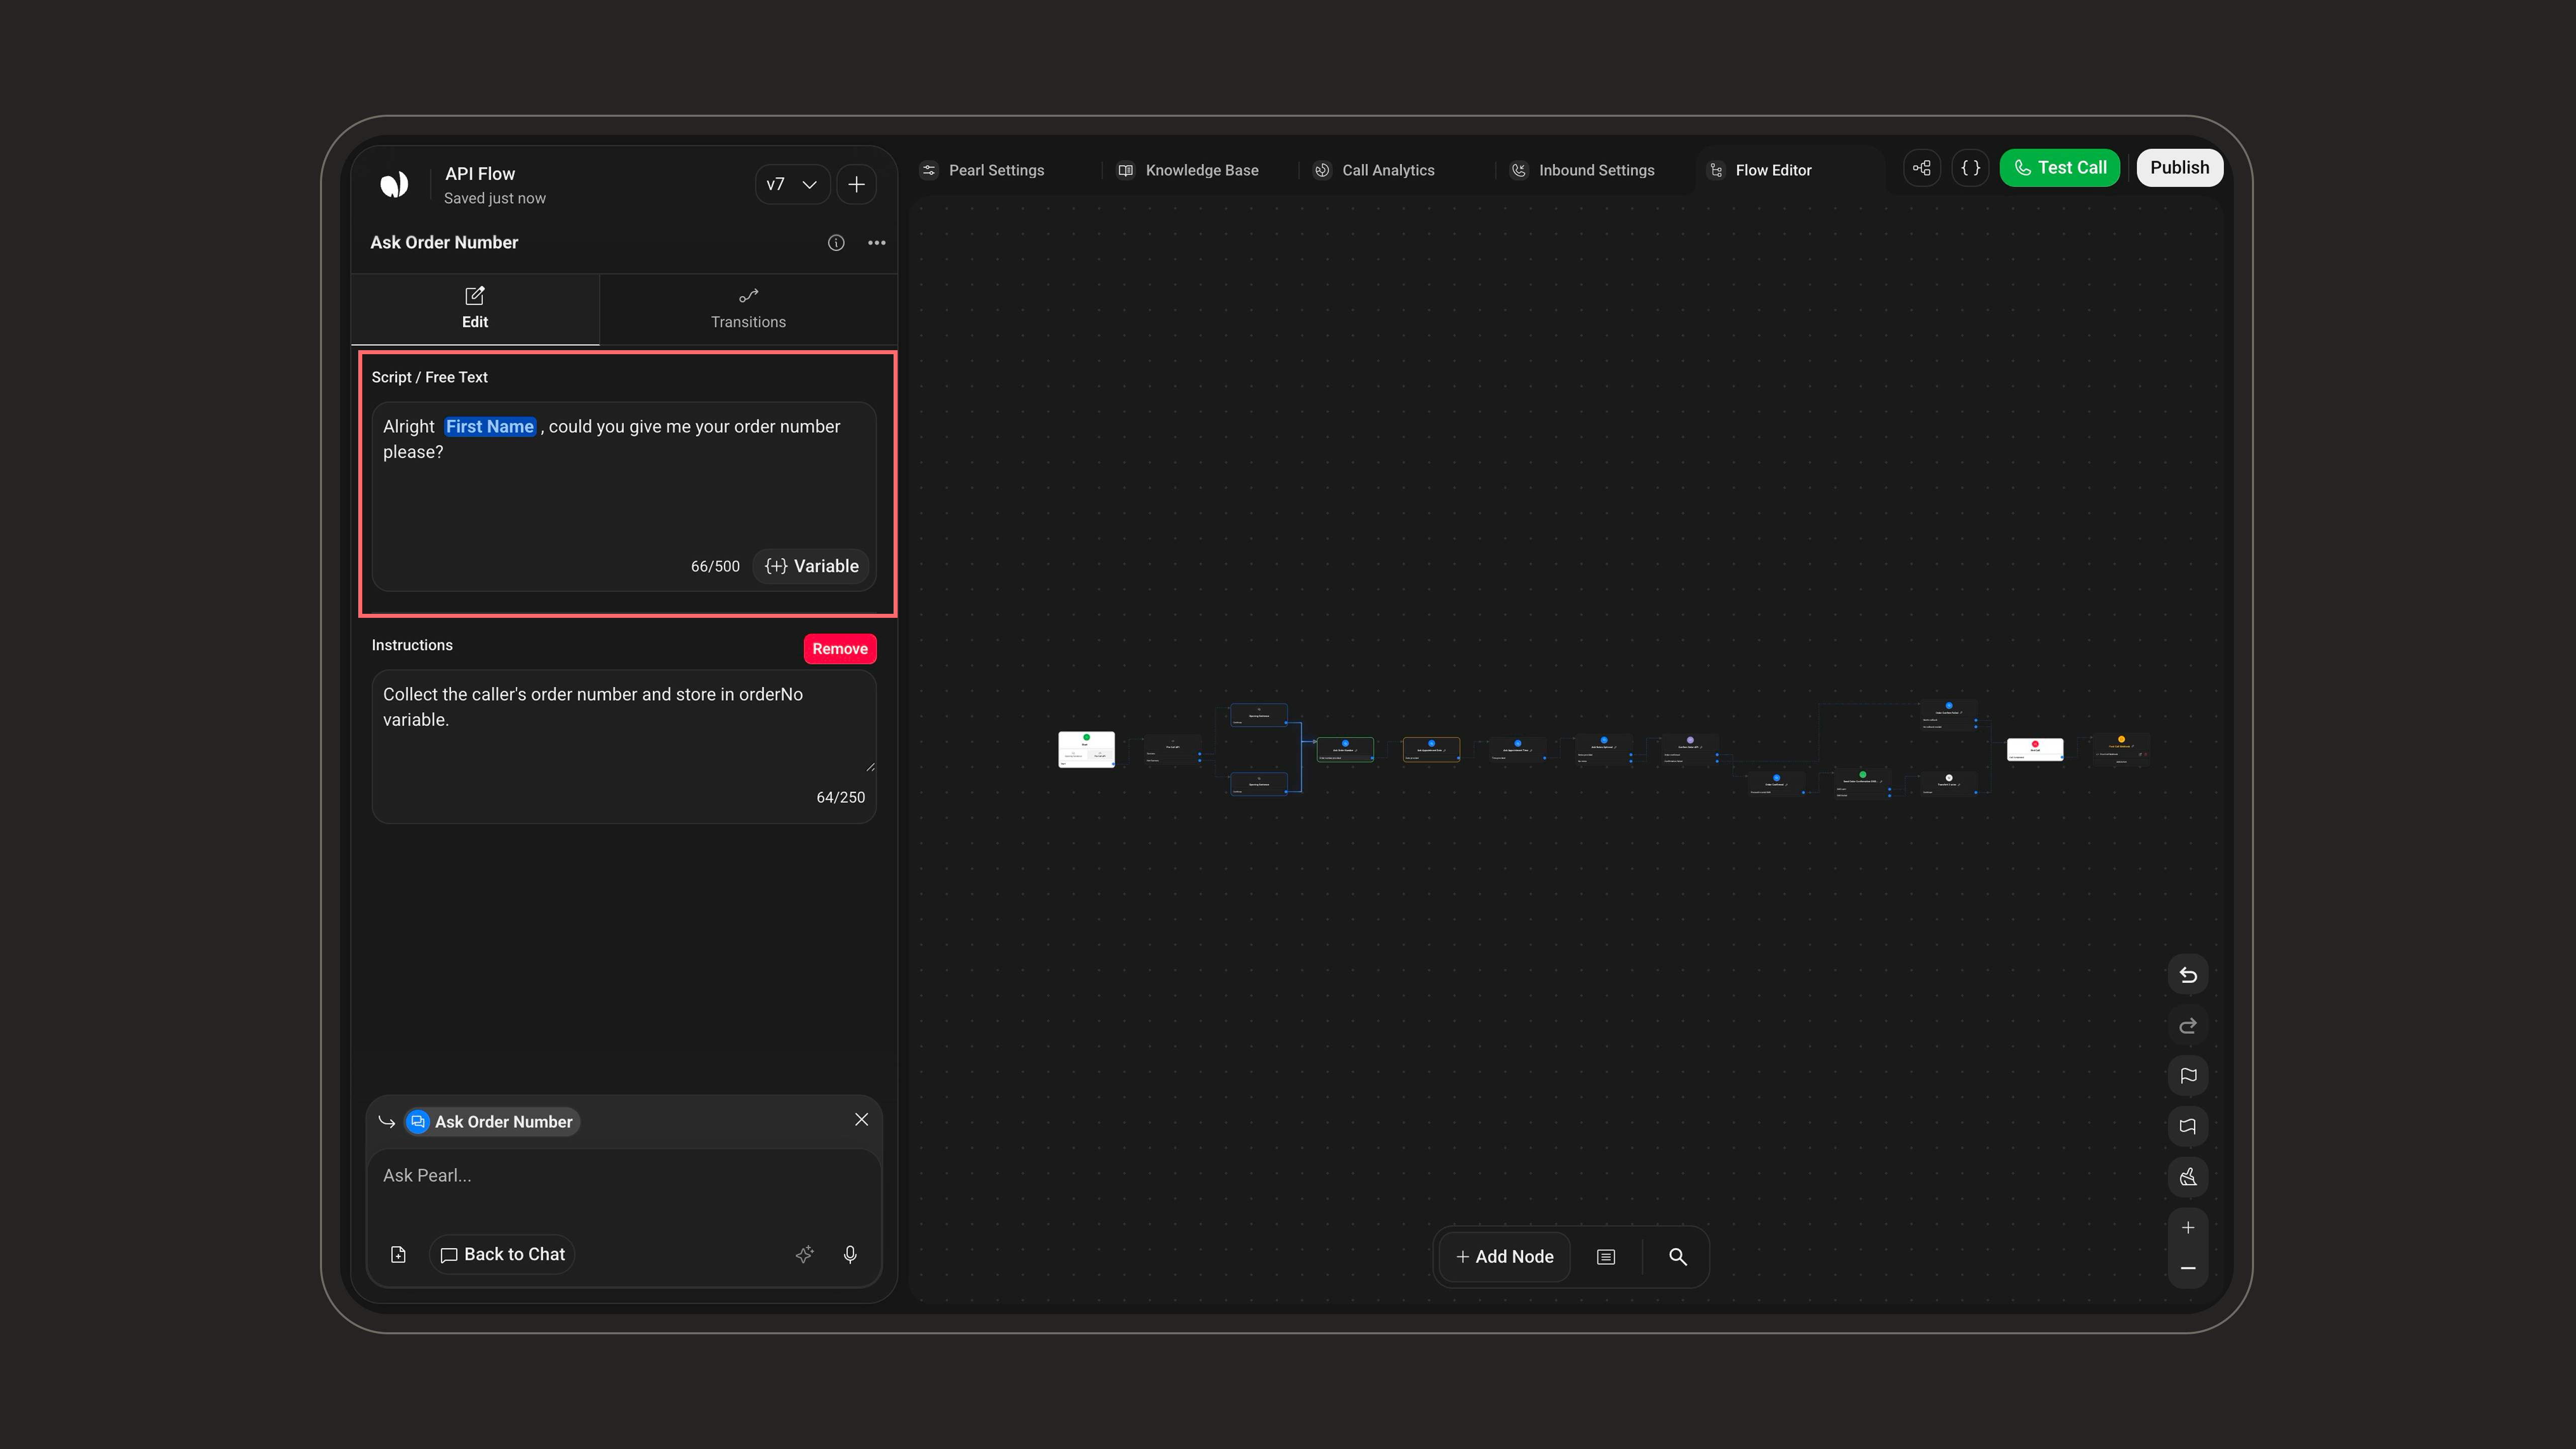Open the node info icon
Image resolution: width=2576 pixels, height=1449 pixels.
[x=836, y=243]
